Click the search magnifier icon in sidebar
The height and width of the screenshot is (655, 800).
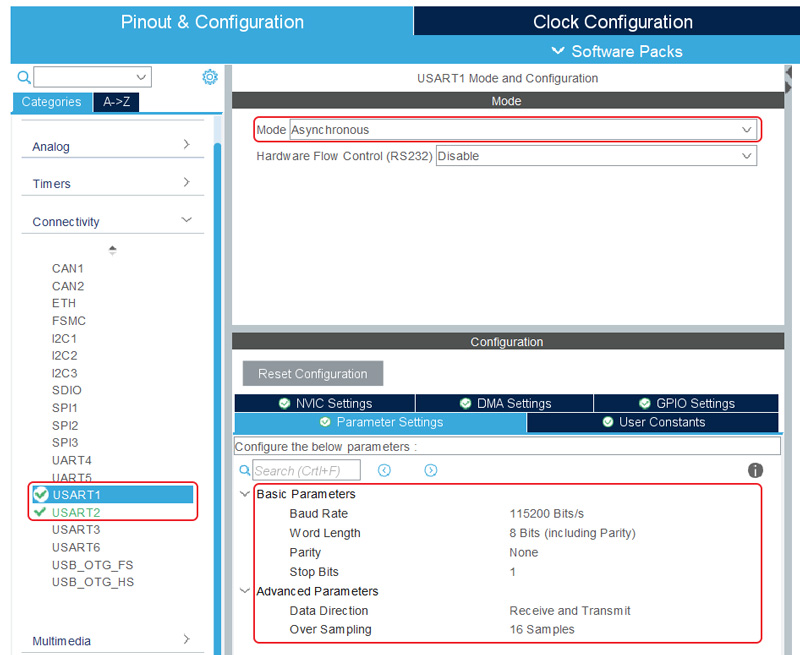coord(23,77)
